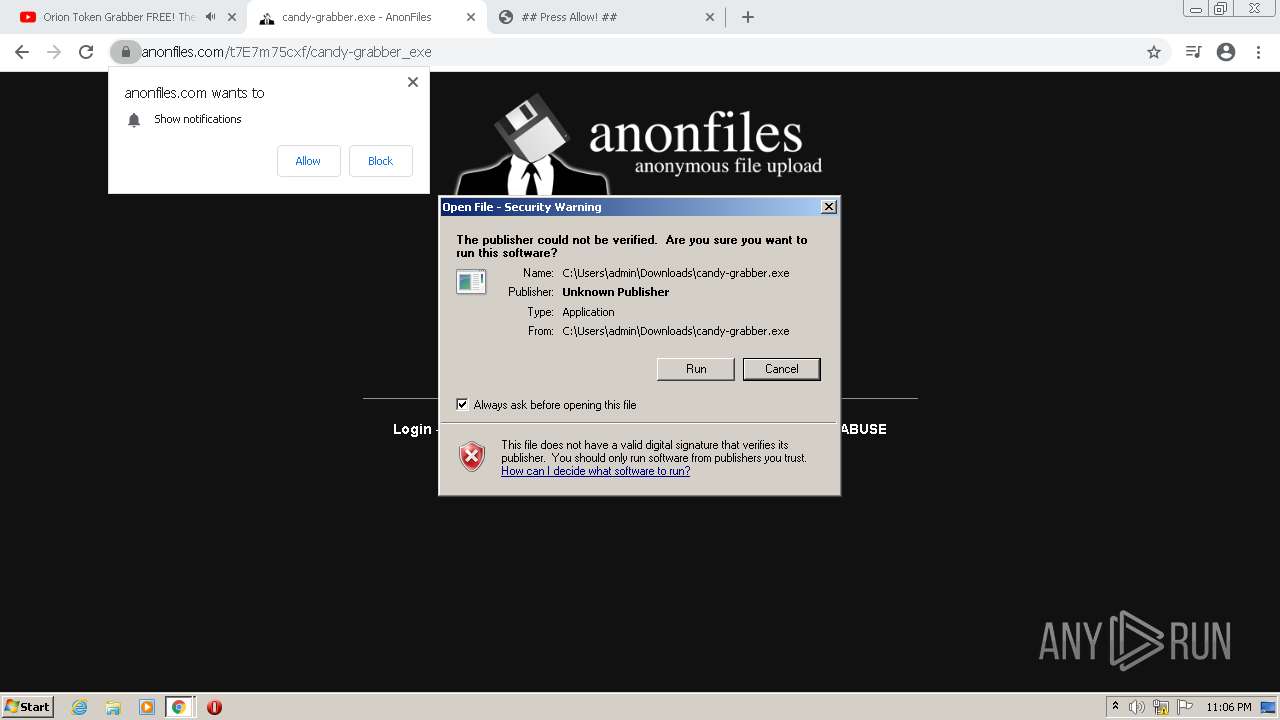This screenshot has width=1280, height=720.
Task: Open the volume speaker tray icon
Action: [1137, 707]
